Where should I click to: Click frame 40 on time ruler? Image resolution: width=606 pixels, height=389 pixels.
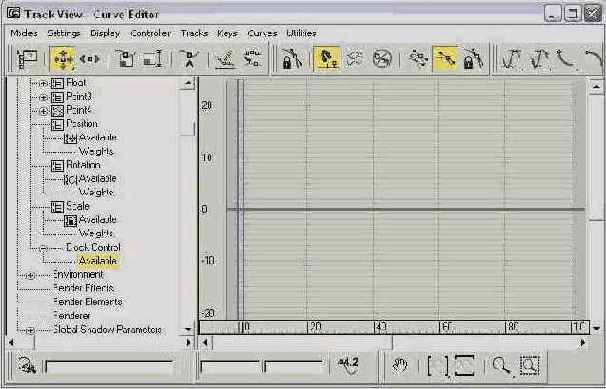381,327
